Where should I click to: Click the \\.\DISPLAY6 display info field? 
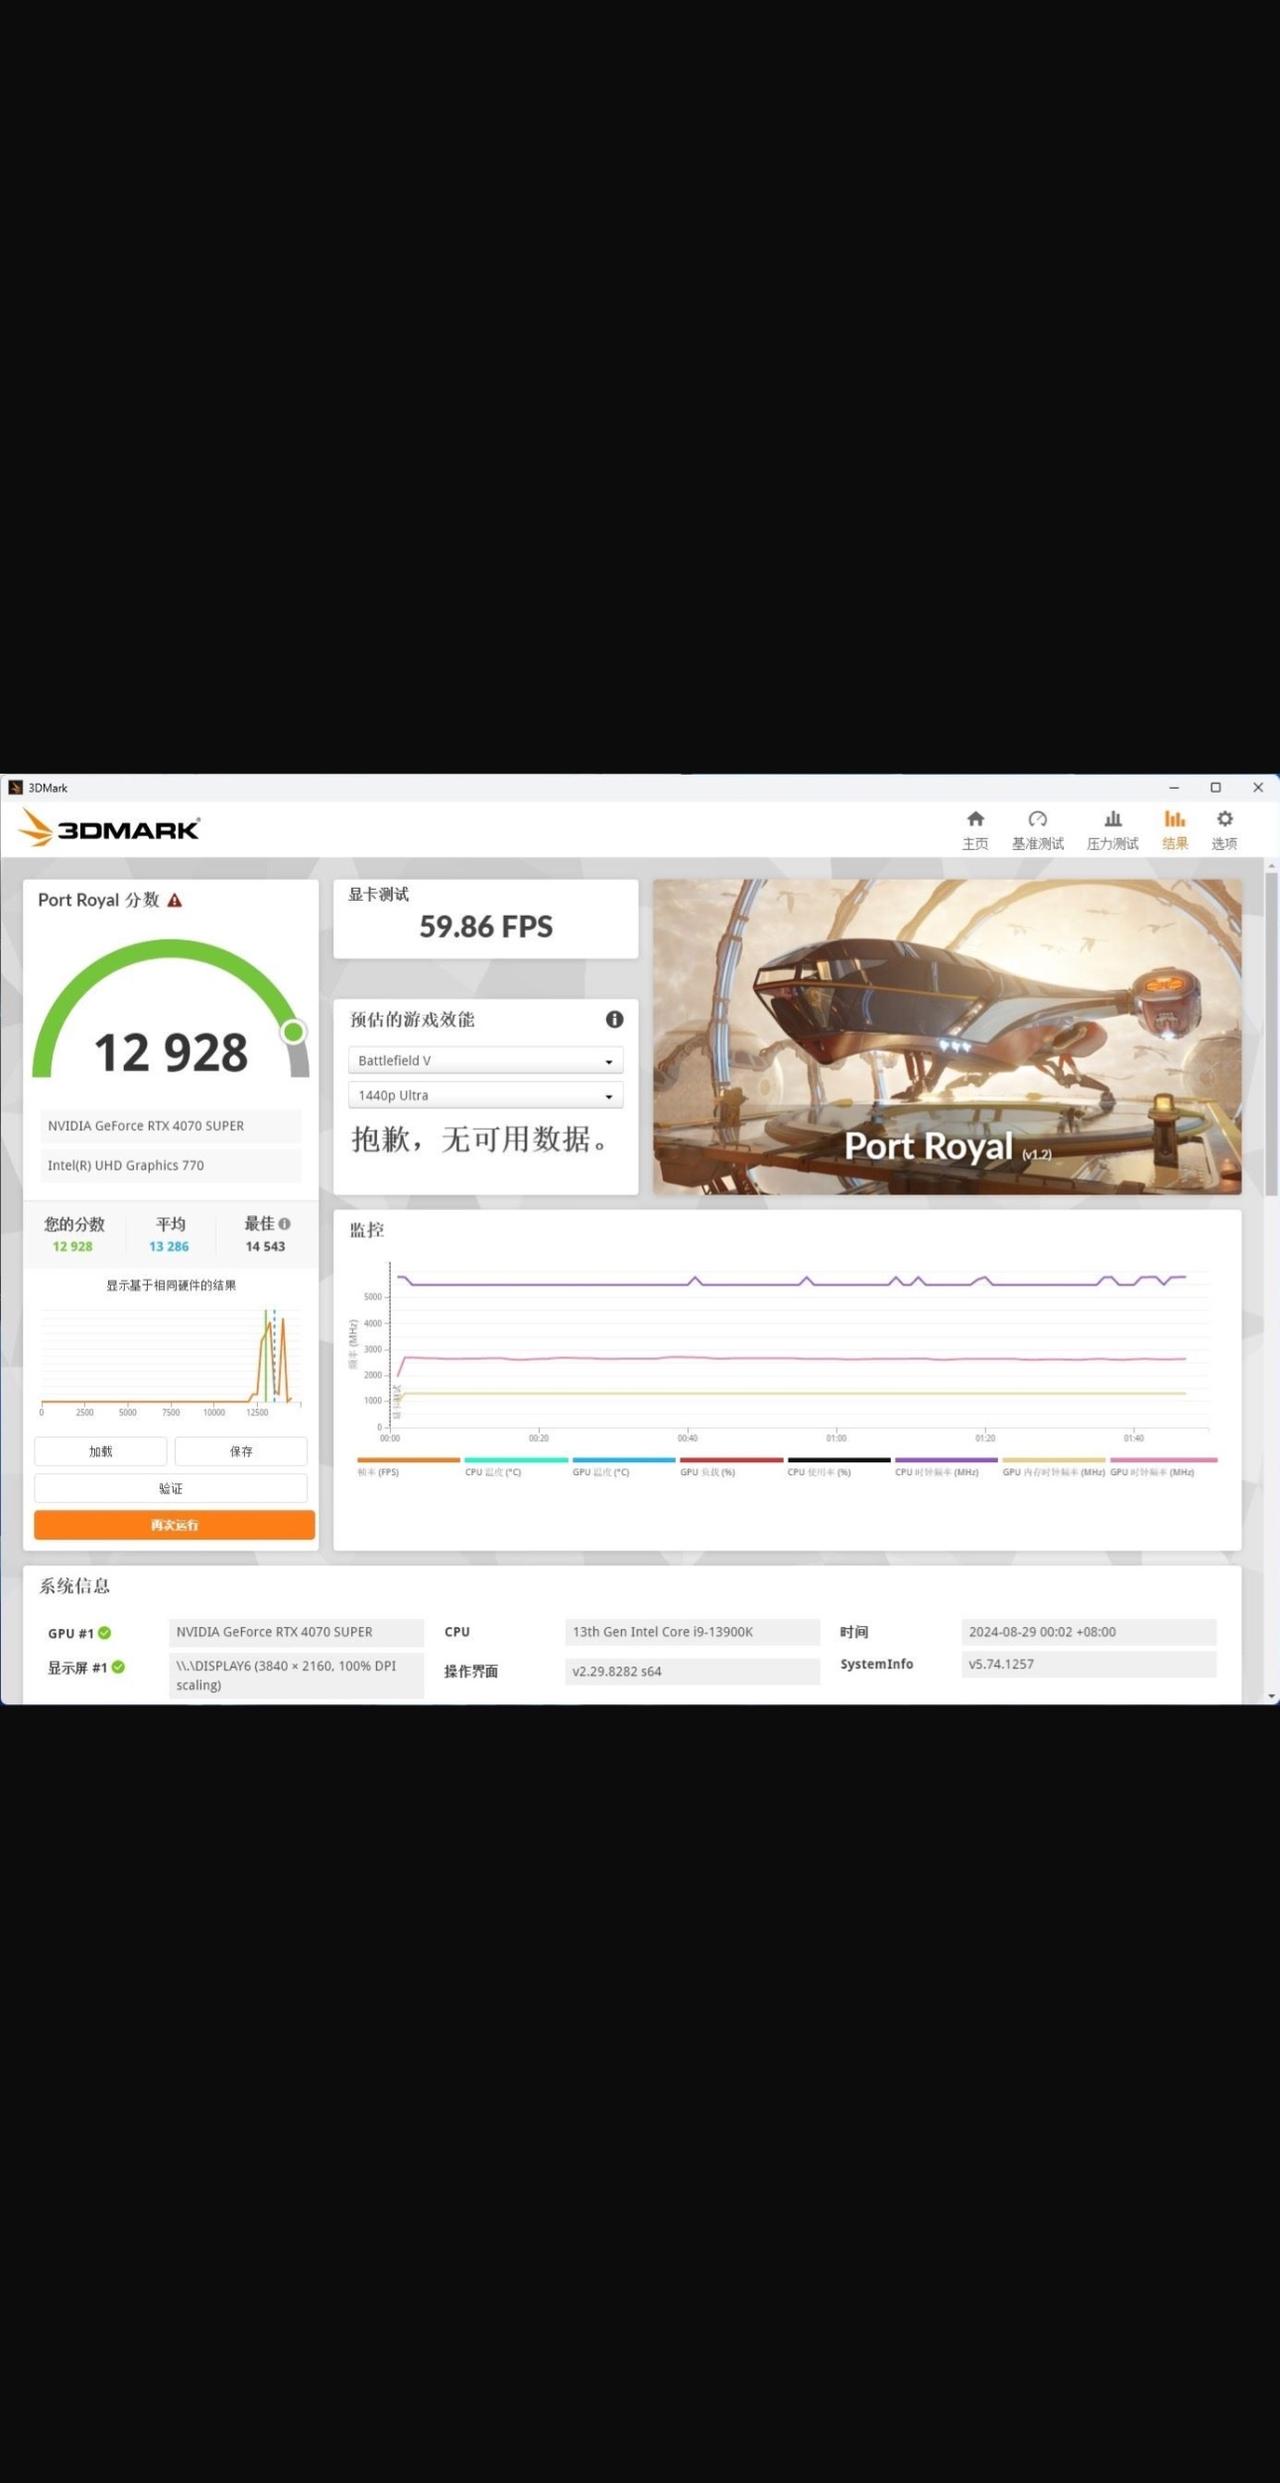(296, 1675)
